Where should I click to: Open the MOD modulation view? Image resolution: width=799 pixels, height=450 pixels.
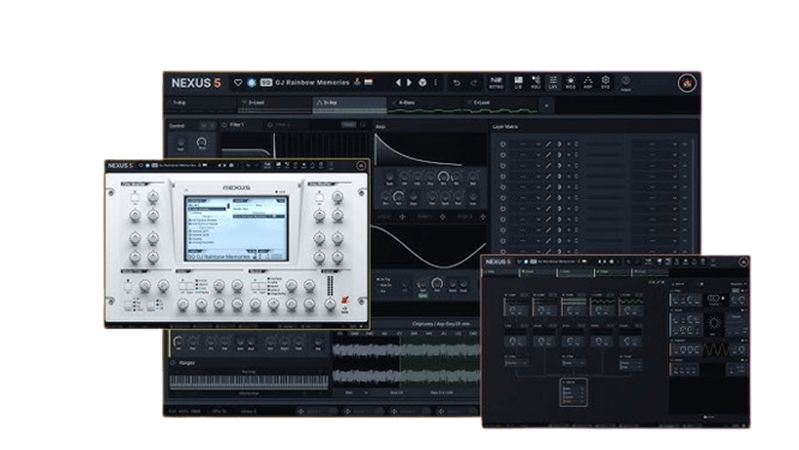click(x=570, y=83)
